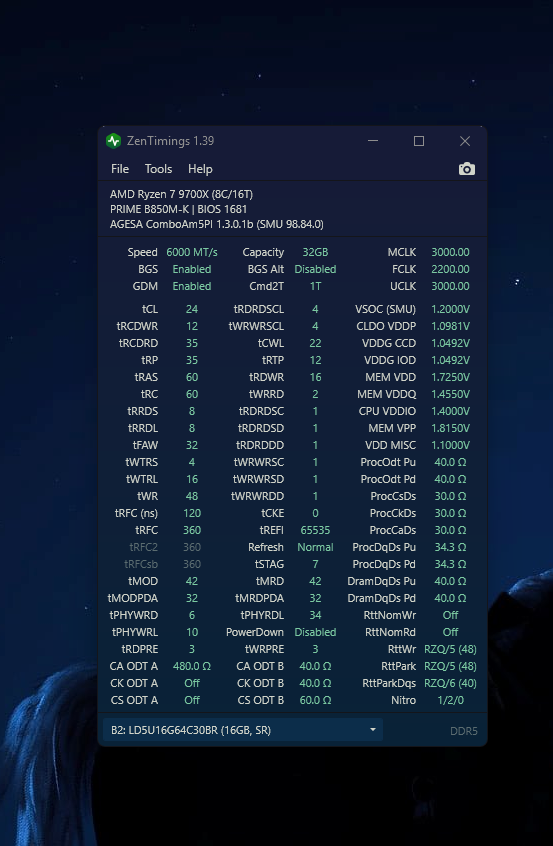The height and width of the screenshot is (846, 553).
Task: Take a screenshot with the camera icon
Action: [467, 169]
